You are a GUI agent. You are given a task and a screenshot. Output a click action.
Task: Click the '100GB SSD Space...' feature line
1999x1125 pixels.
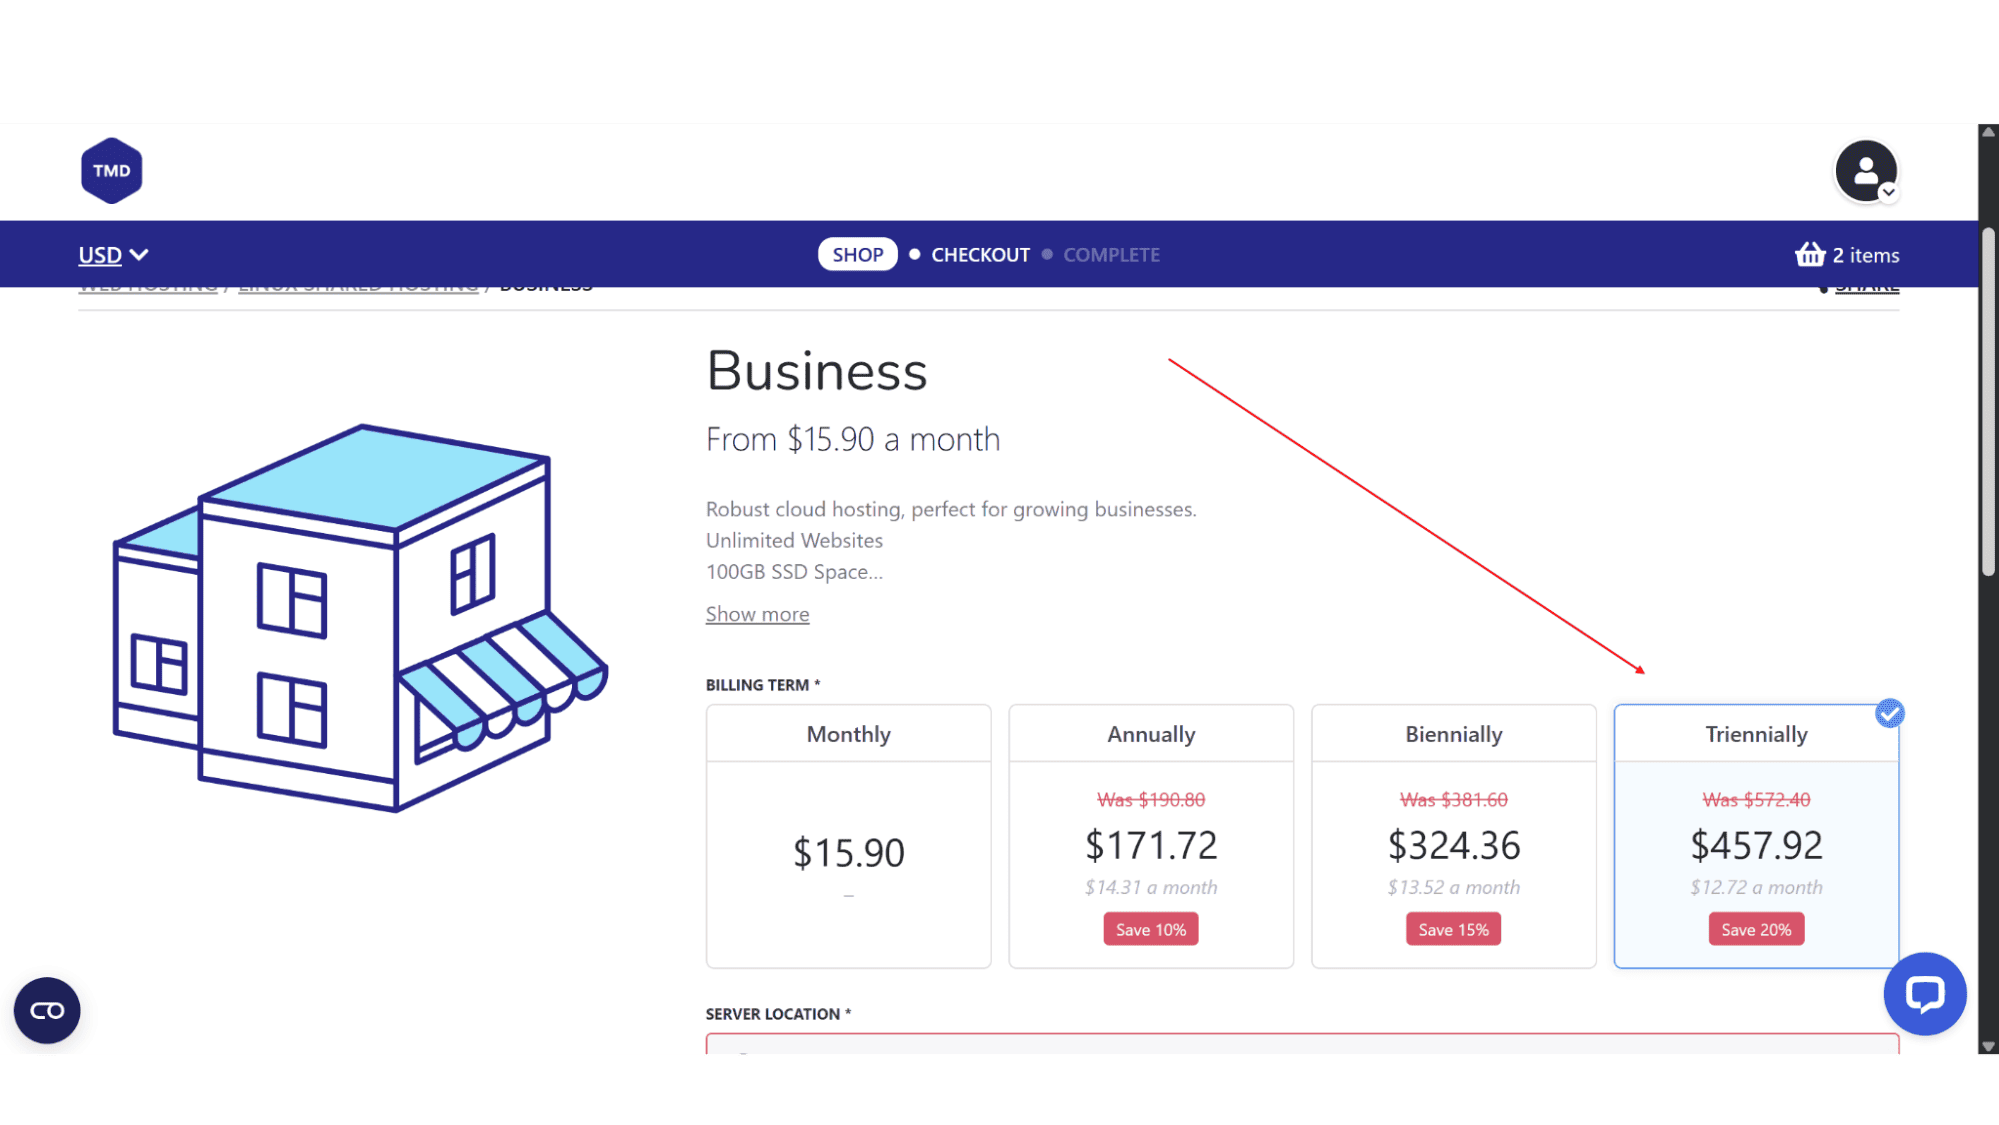pyautogui.click(x=794, y=572)
